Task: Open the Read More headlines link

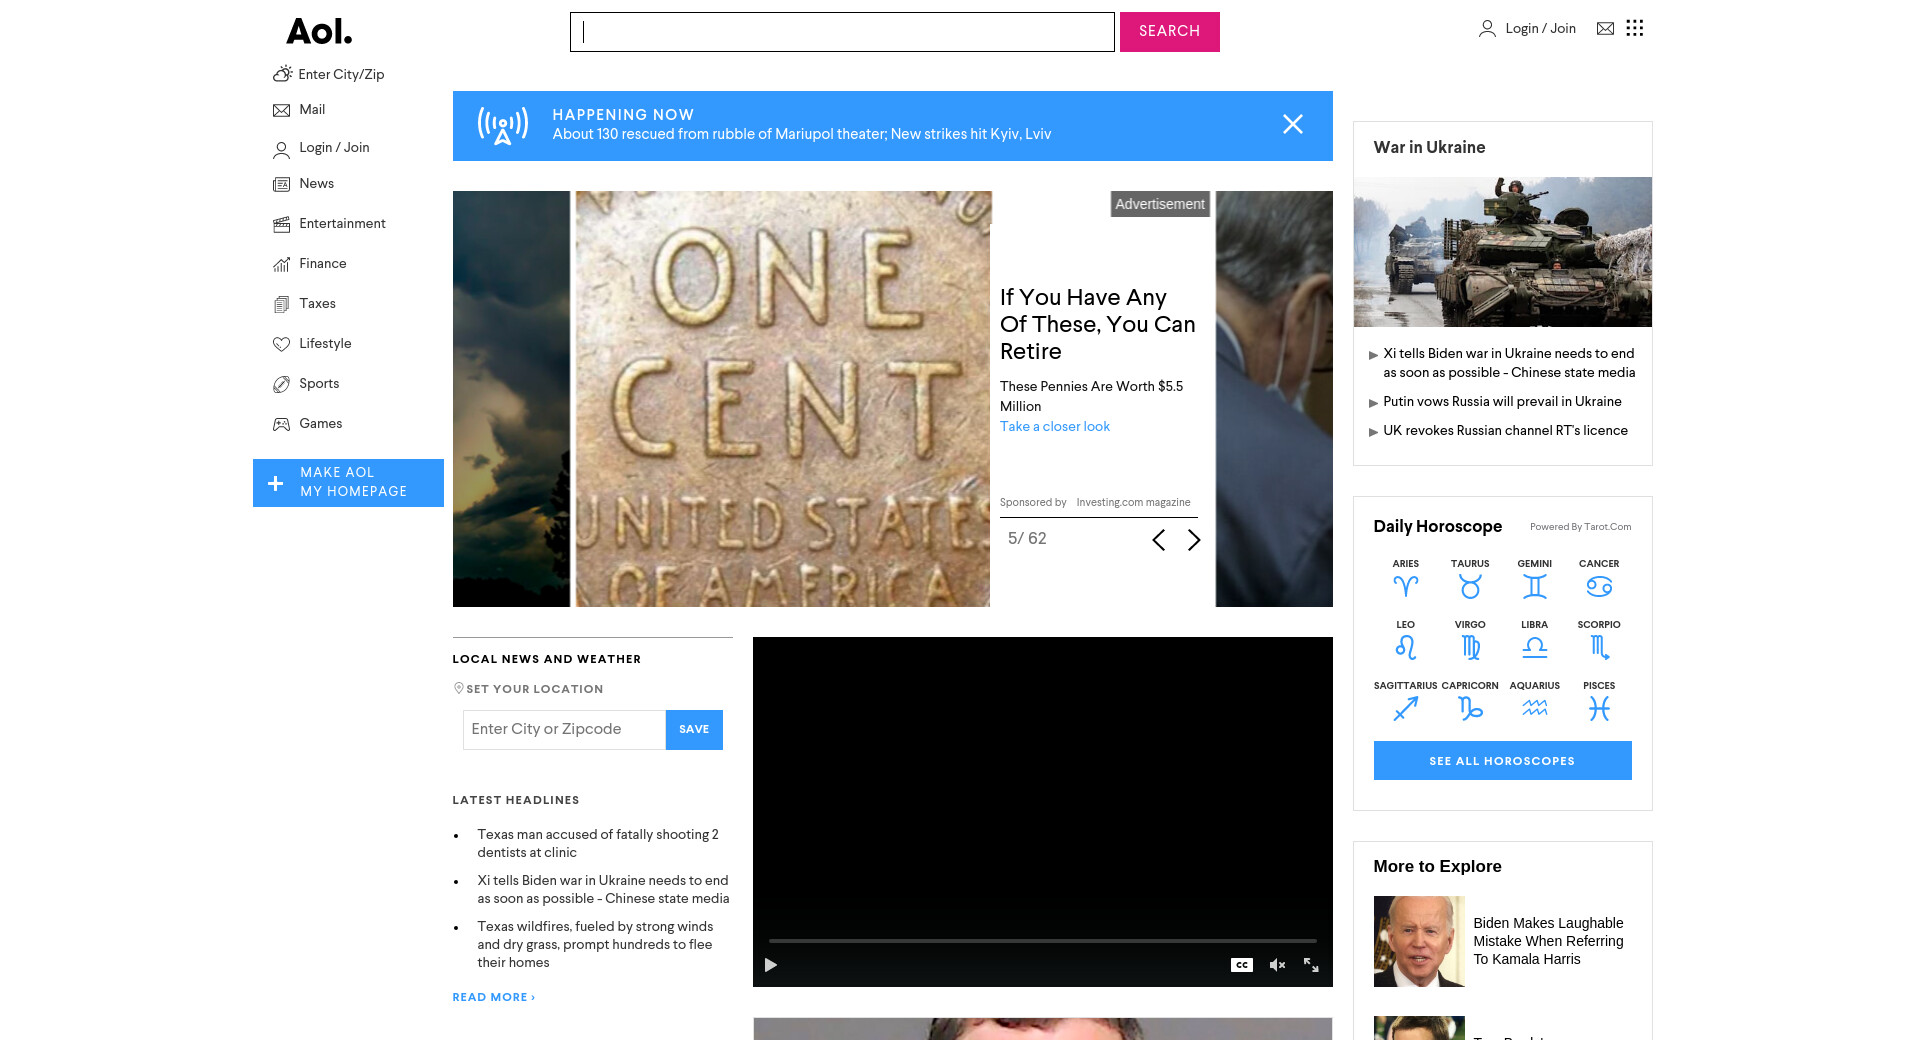Action: tap(494, 997)
